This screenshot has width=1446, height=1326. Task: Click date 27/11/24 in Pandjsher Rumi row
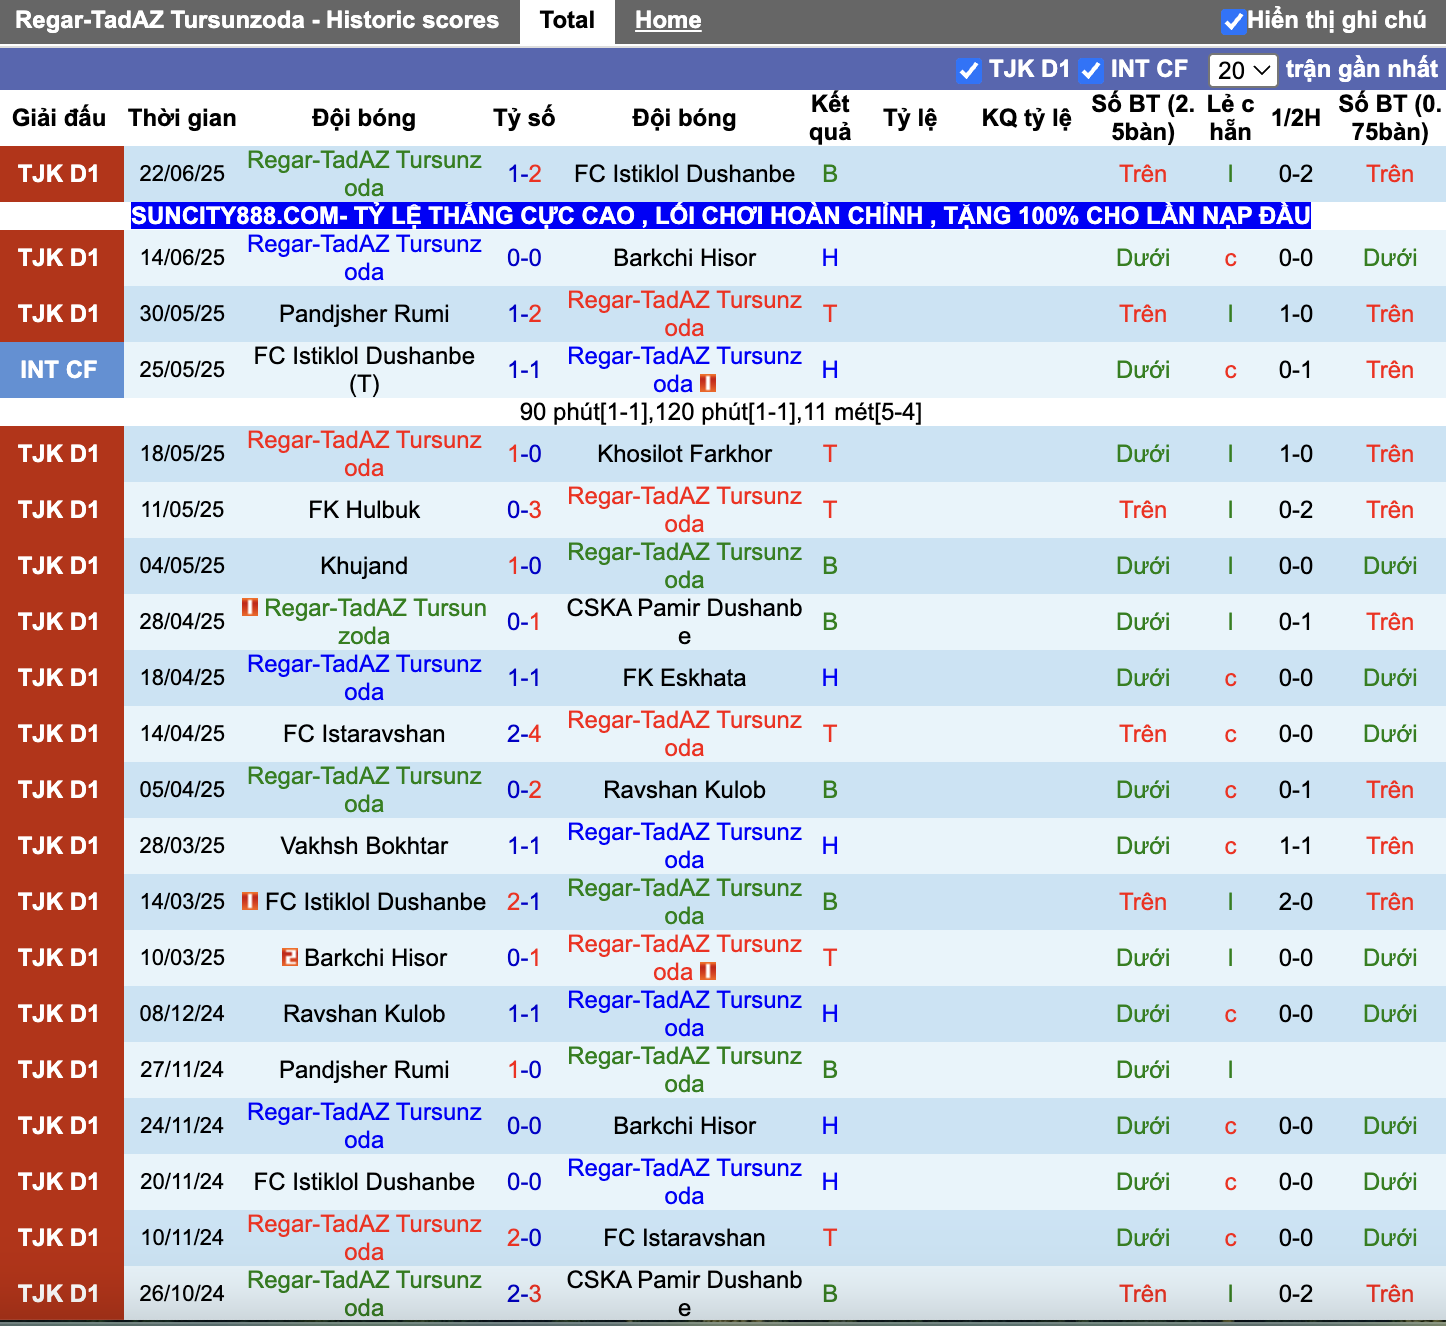pos(182,1070)
